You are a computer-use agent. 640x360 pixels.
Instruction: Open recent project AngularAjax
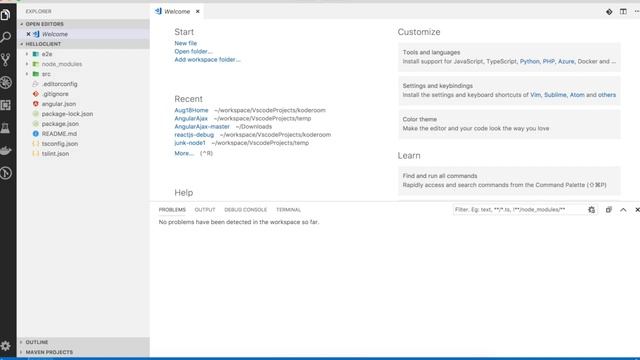click(x=191, y=118)
